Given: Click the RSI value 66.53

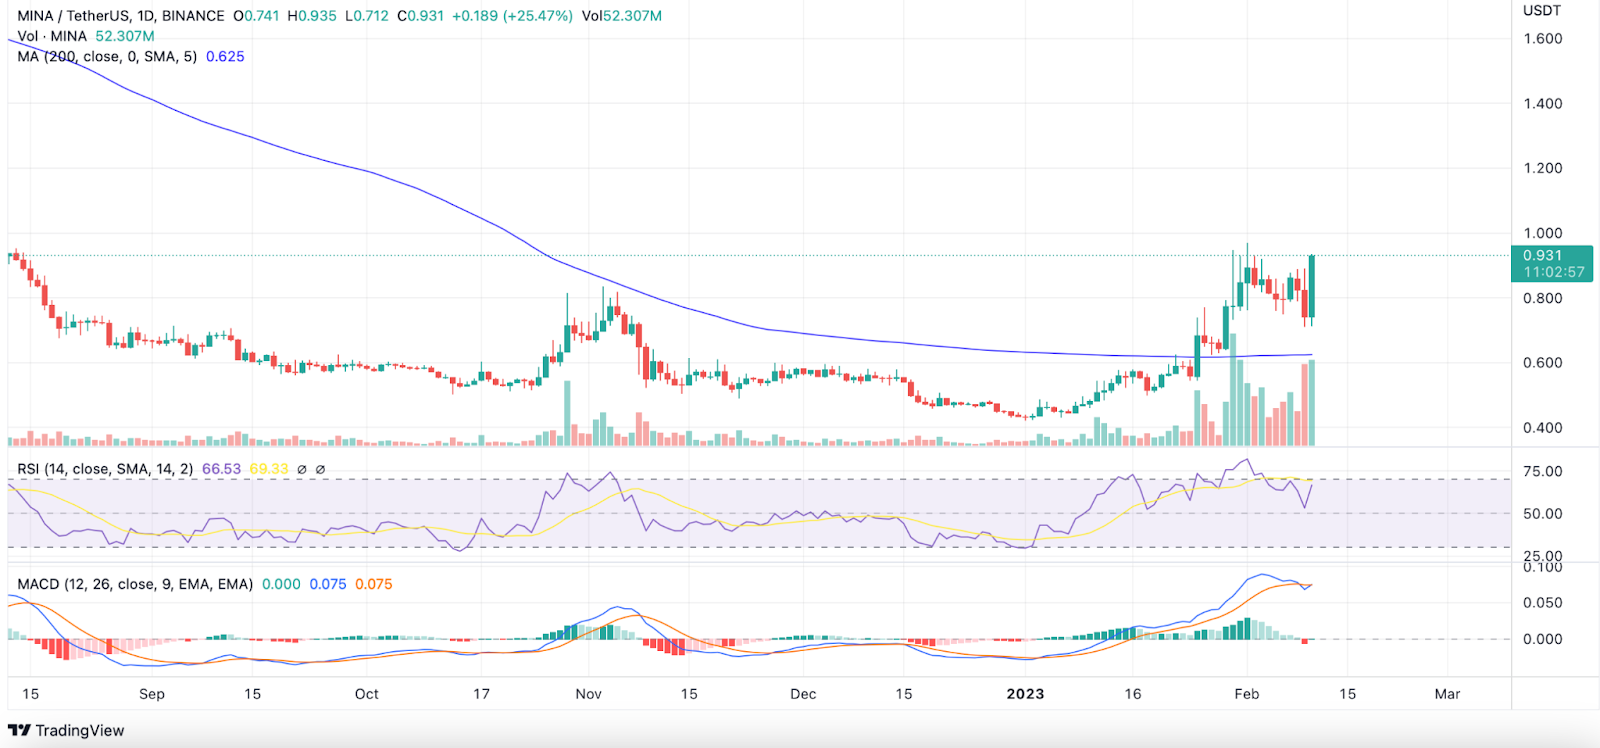Looking at the screenshot, I should pos(221,468).
